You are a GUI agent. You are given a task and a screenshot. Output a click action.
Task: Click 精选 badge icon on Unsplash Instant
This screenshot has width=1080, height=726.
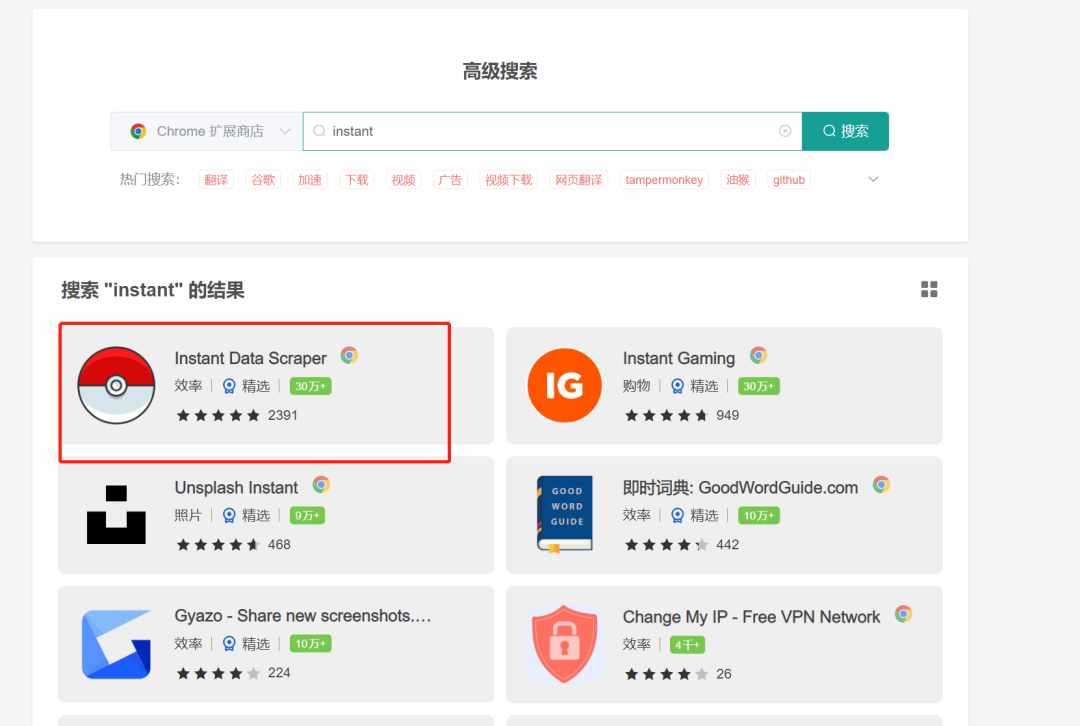click(x=229, y=516)
